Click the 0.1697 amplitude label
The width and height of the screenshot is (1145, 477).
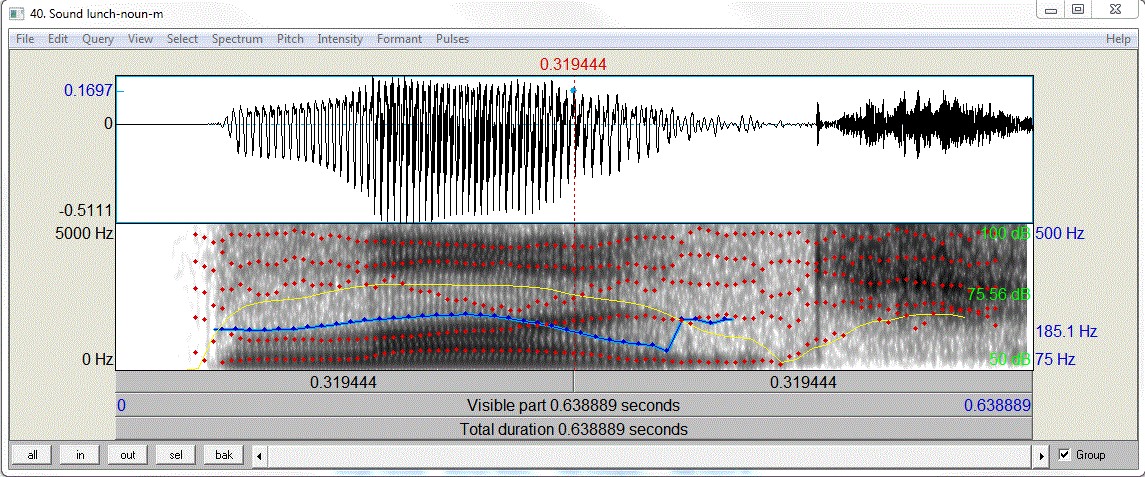click(88, 91)
